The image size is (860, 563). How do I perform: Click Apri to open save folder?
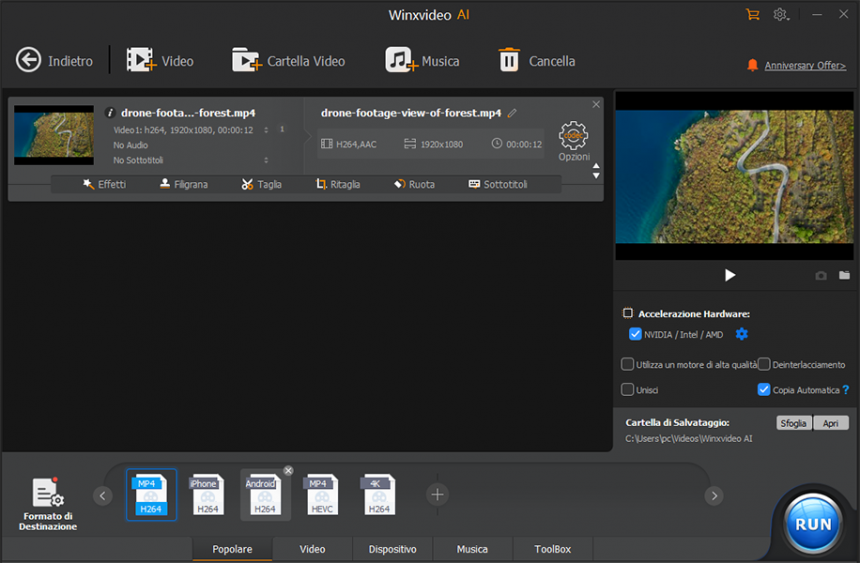pos(830,423)
